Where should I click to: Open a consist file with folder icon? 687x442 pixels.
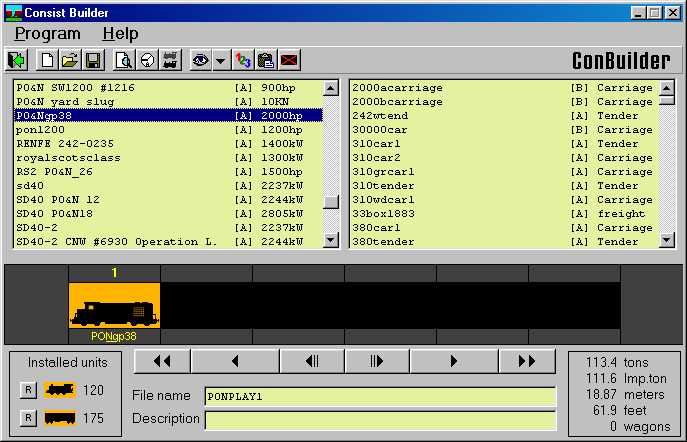click(x=70, y=60)
